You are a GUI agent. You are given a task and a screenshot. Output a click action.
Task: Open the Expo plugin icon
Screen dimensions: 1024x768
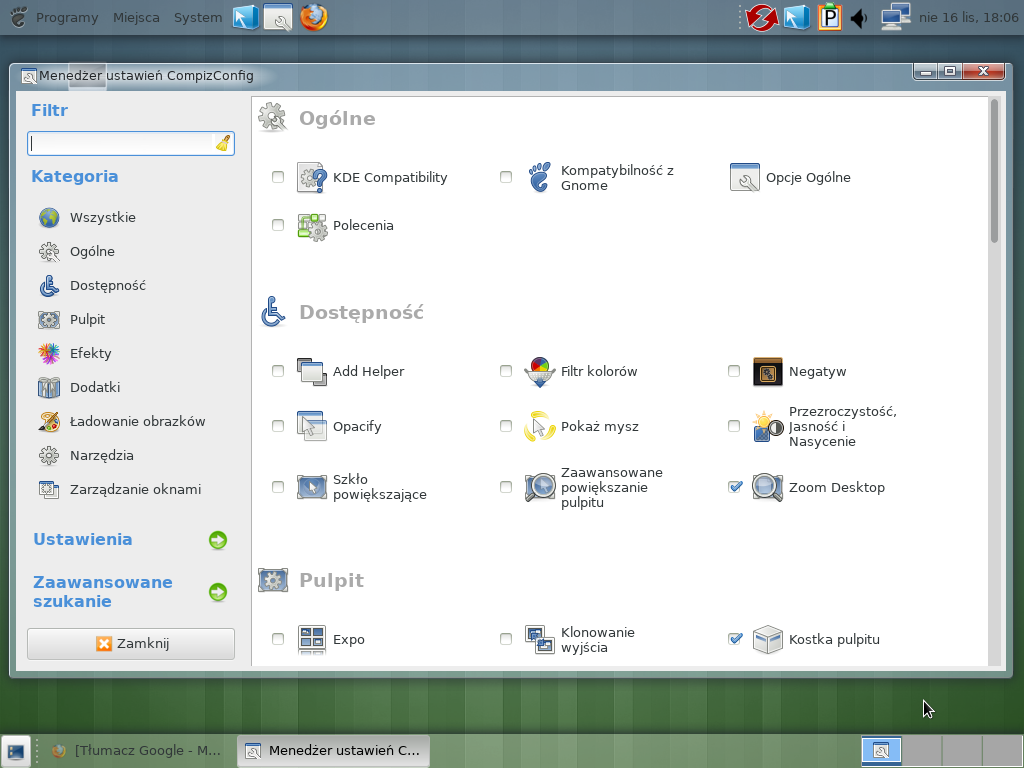[312, 639]
